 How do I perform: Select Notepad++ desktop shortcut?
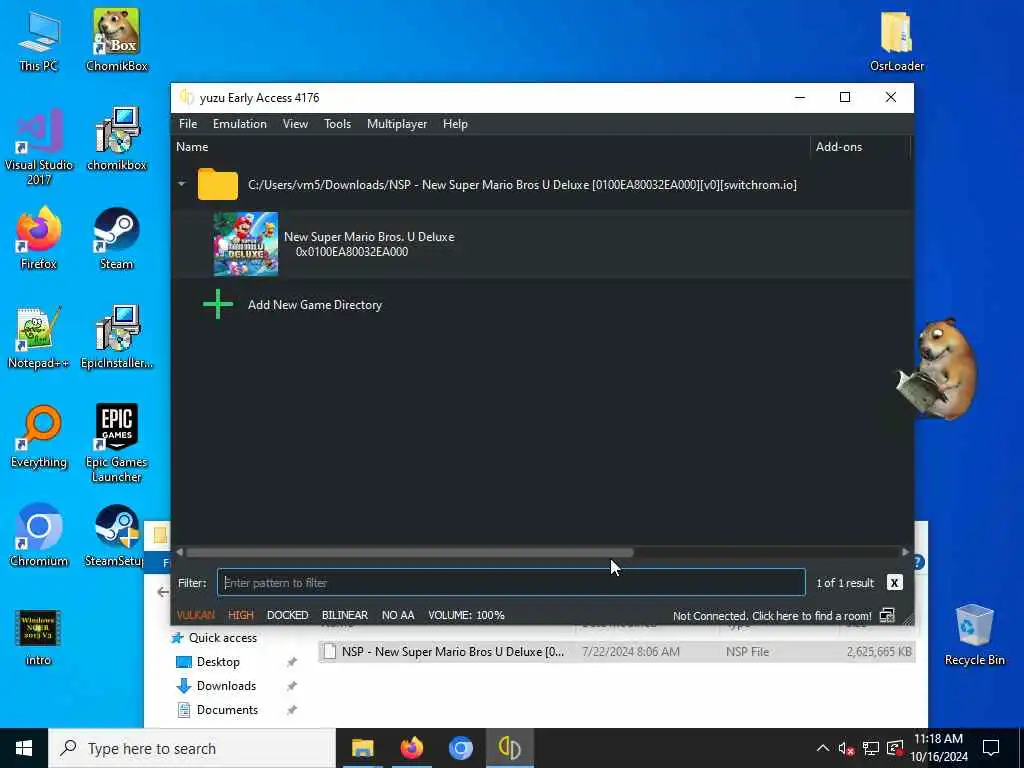point(39,337)
